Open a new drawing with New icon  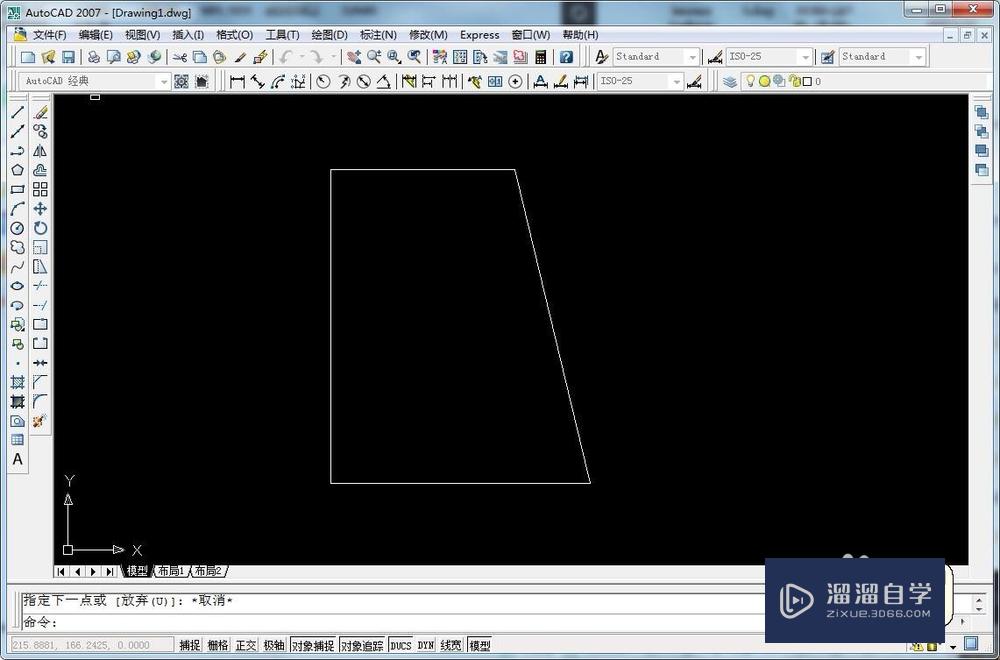point(27,56)
